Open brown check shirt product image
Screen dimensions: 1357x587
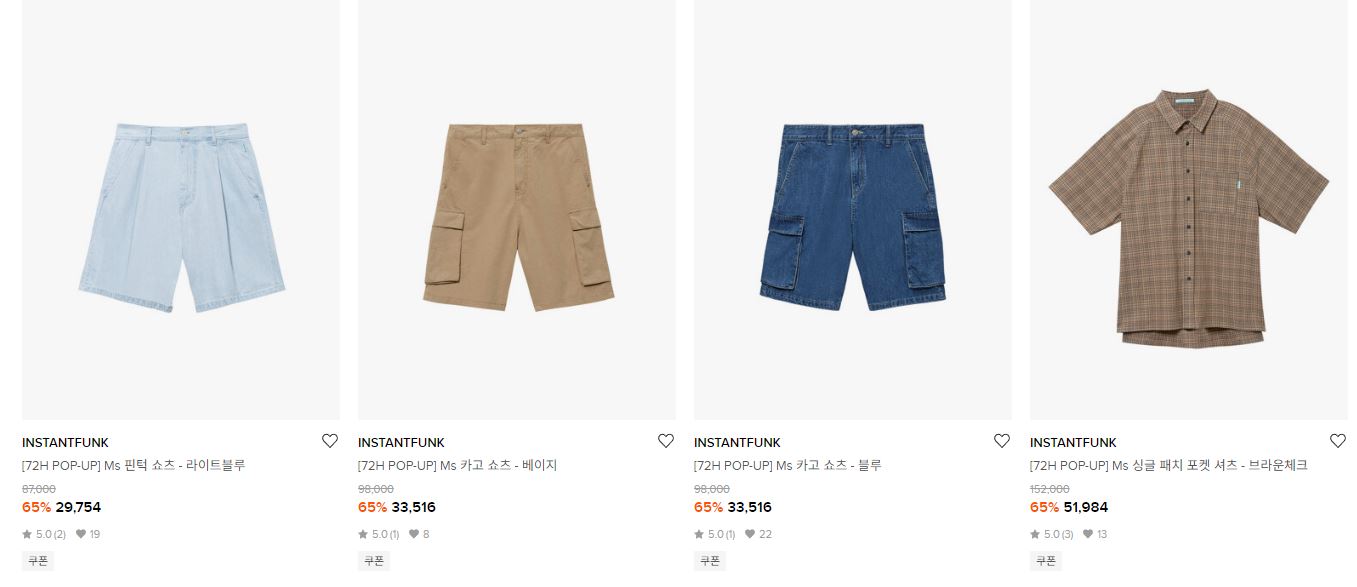click(x=1189, y=210)
